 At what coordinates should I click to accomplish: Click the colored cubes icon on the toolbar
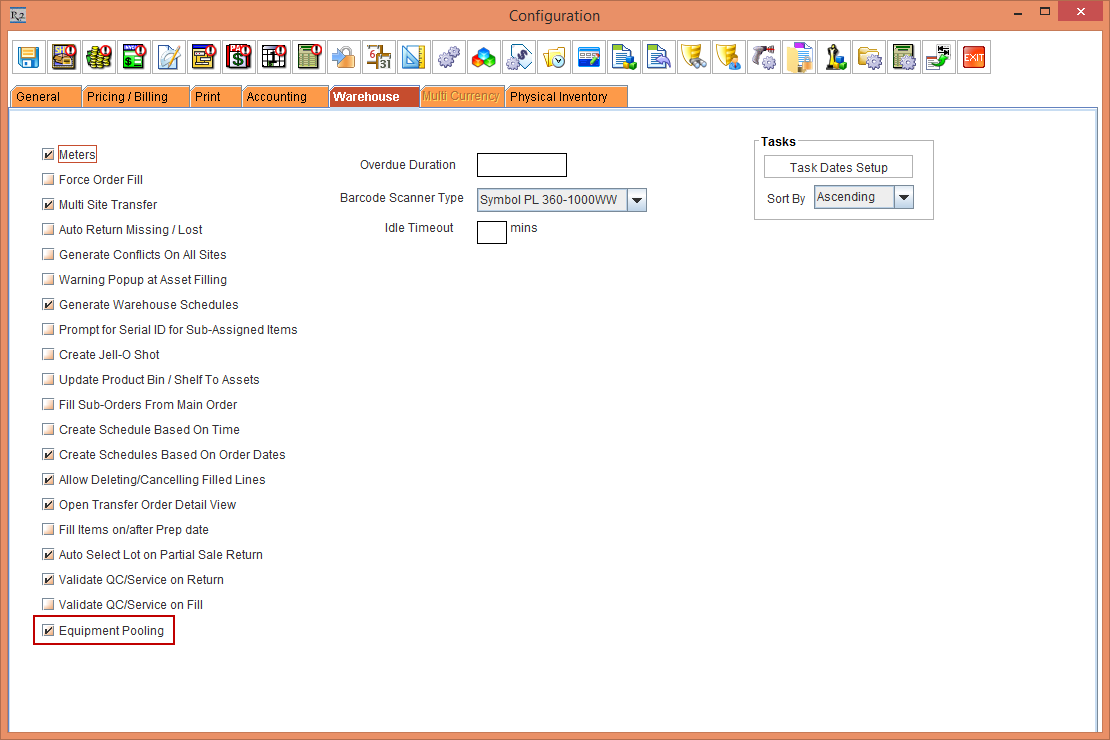point(483,57)
